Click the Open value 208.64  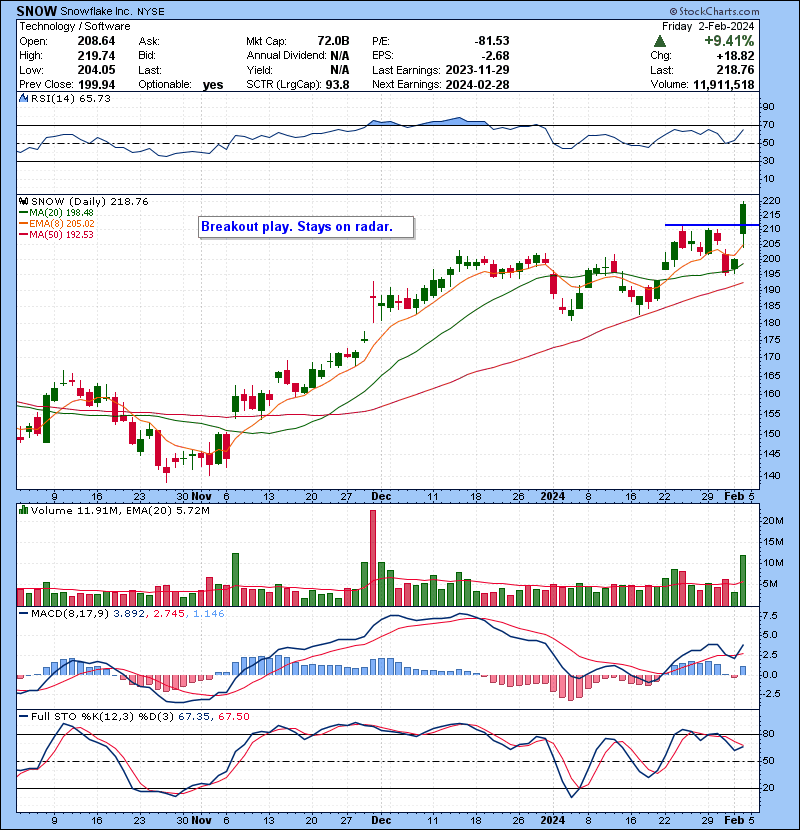click(x=96, y=41)
